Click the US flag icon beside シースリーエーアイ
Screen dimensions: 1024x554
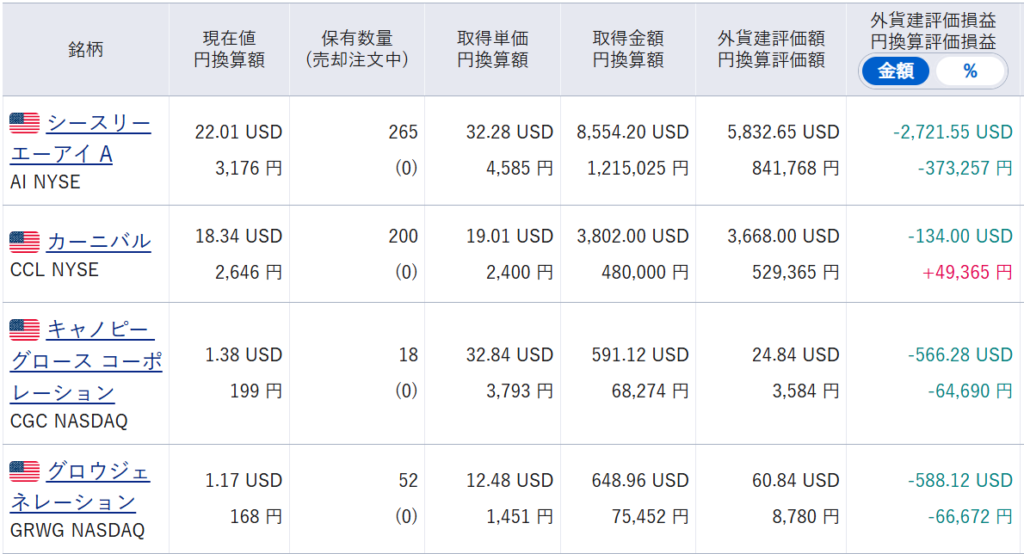point(24,123)
